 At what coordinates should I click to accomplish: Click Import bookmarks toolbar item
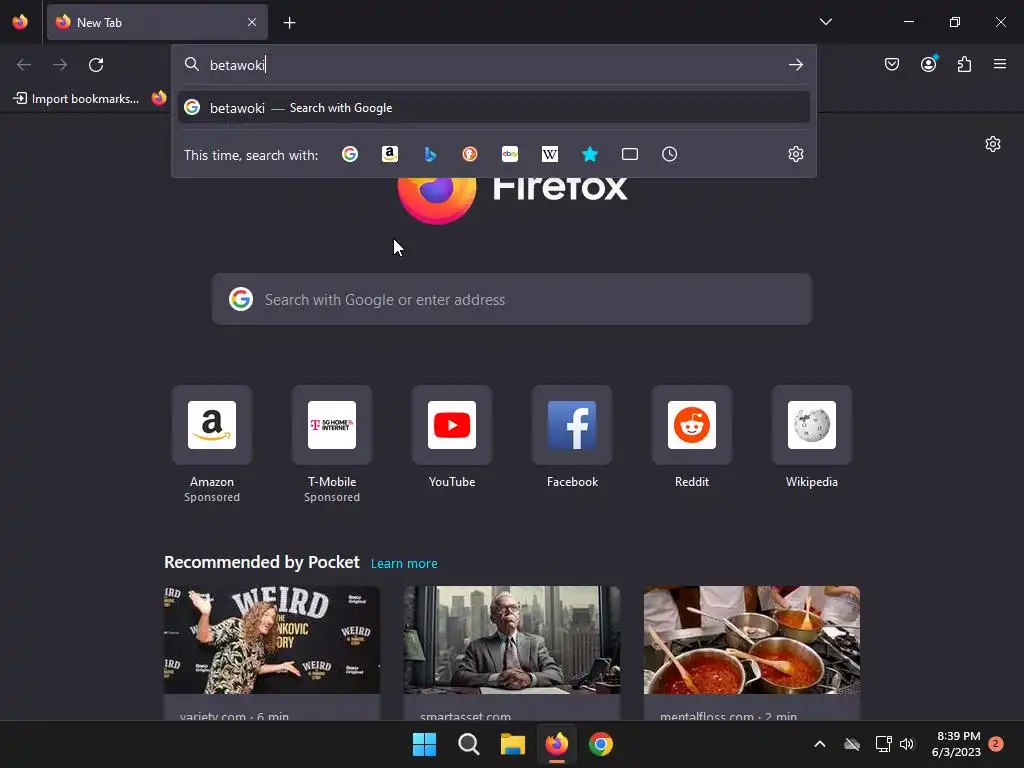pyautogui.click(x=76, y=99)
